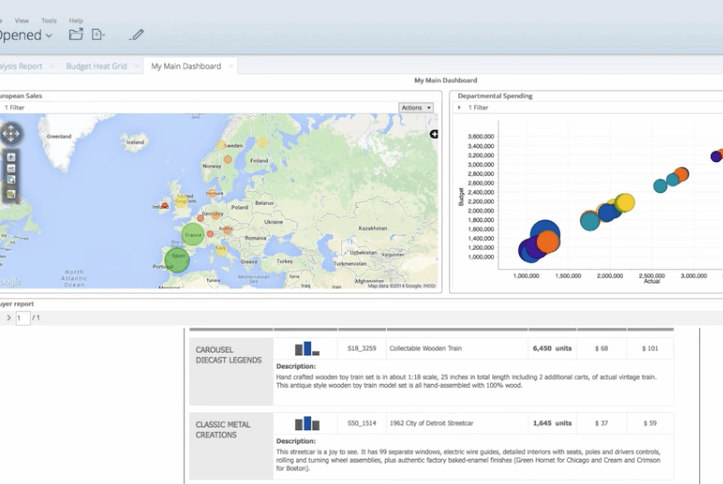The height and width of the screenshot is (484, 723).
Task: Click the 1 Filter label in European Sales
Action: pyautogui.click(x=14, y=107)
